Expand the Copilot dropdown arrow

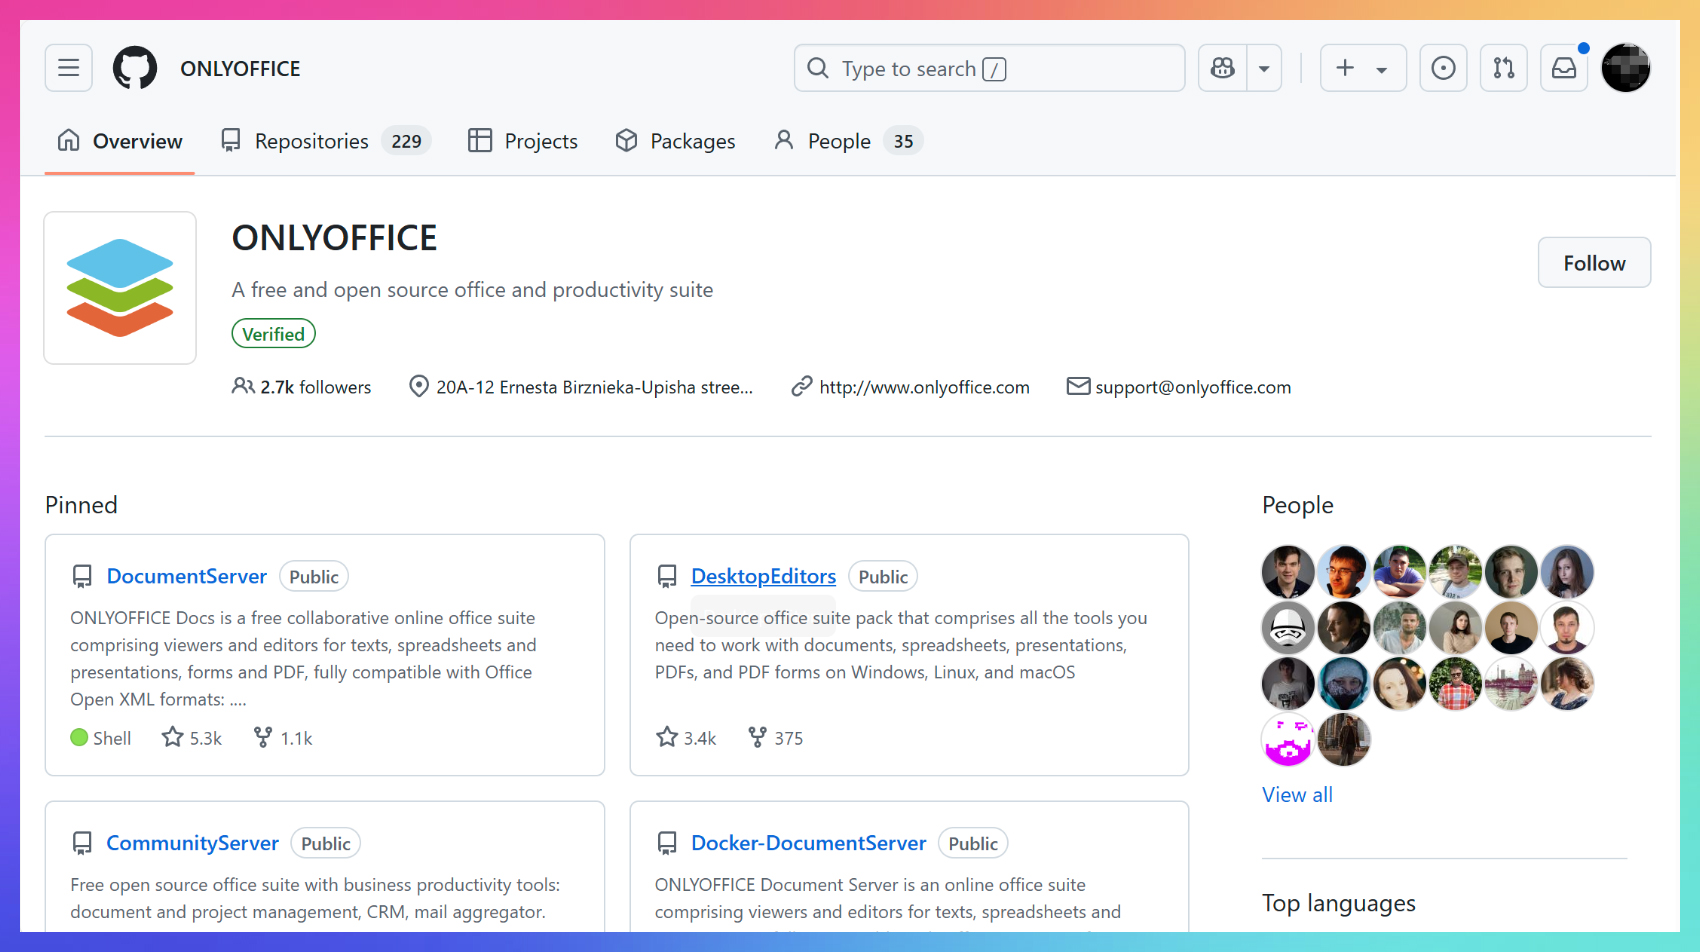click(1264, 68)
